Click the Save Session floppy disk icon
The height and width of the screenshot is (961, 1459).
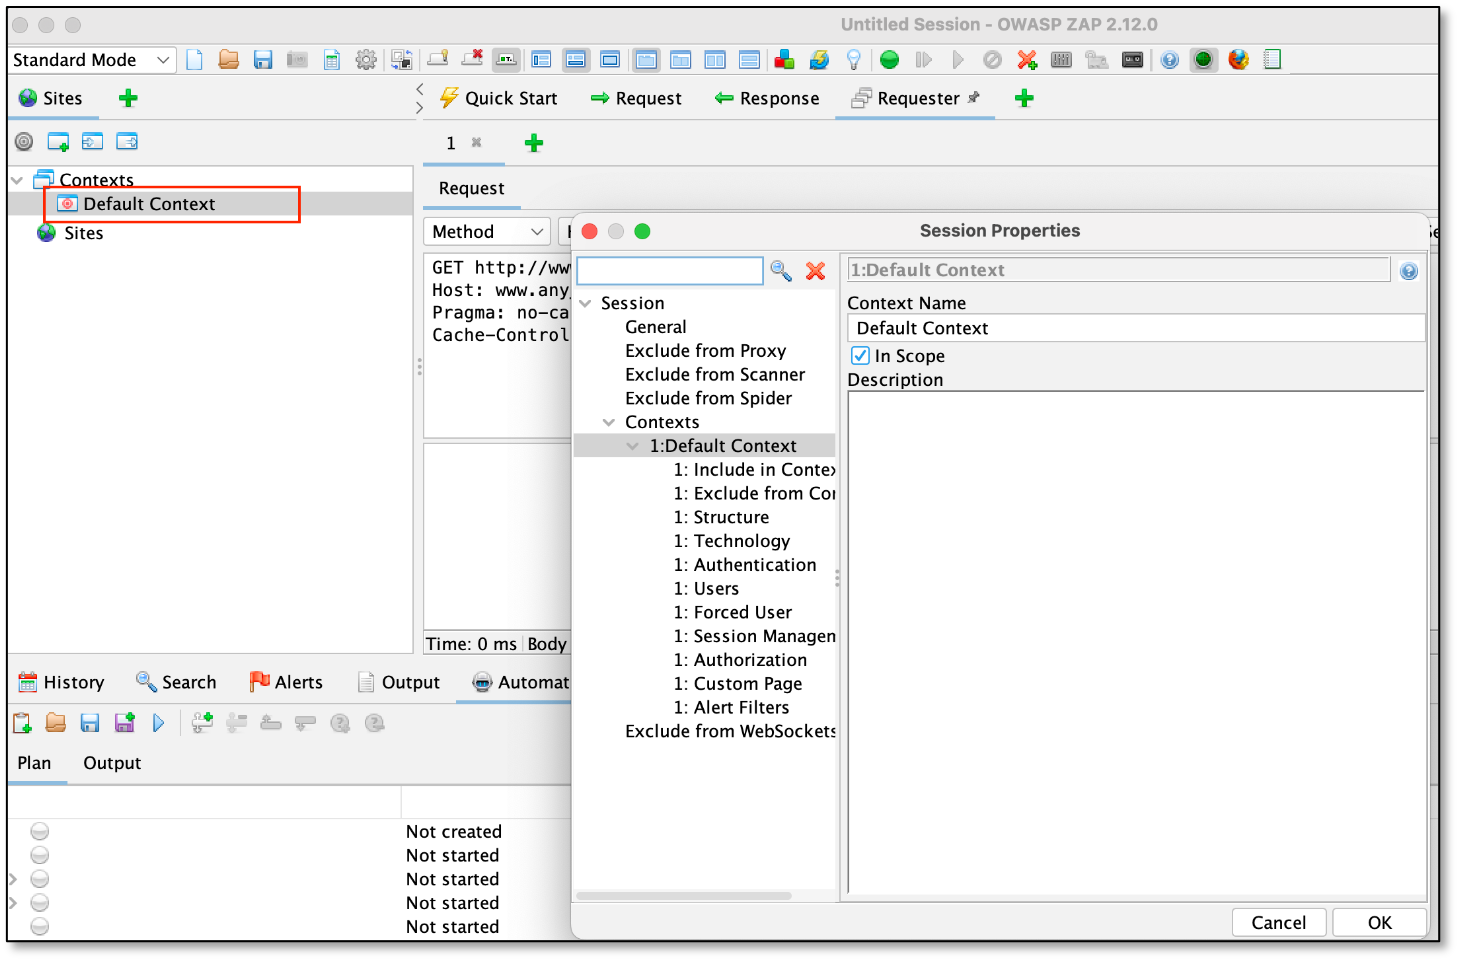point(263,60)
